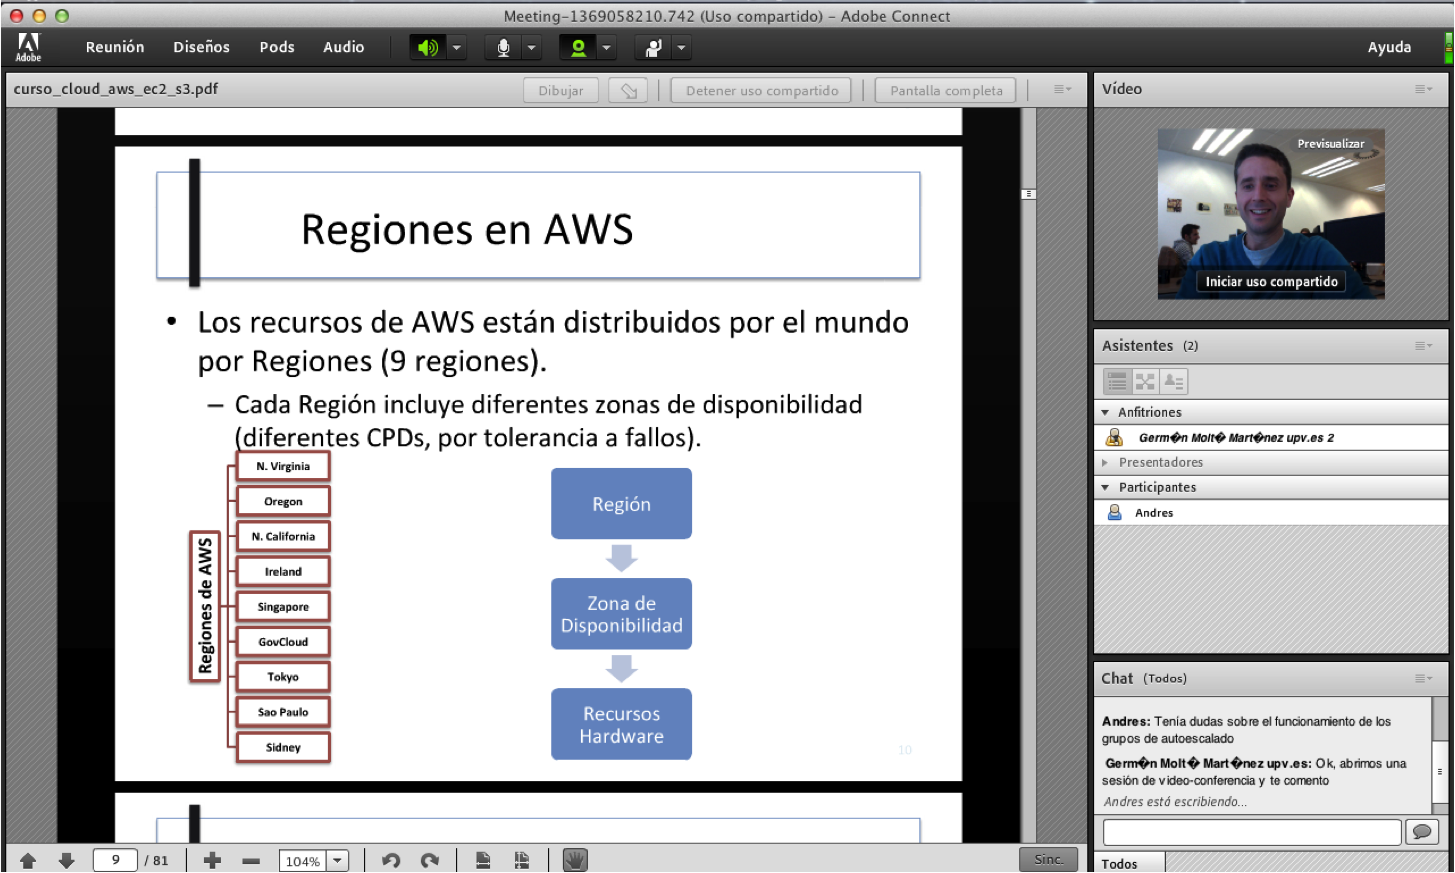This screenshot has height=873, width=1455.
Task: Click the Sinc. sync button
Action: (x=1049, y=860)
